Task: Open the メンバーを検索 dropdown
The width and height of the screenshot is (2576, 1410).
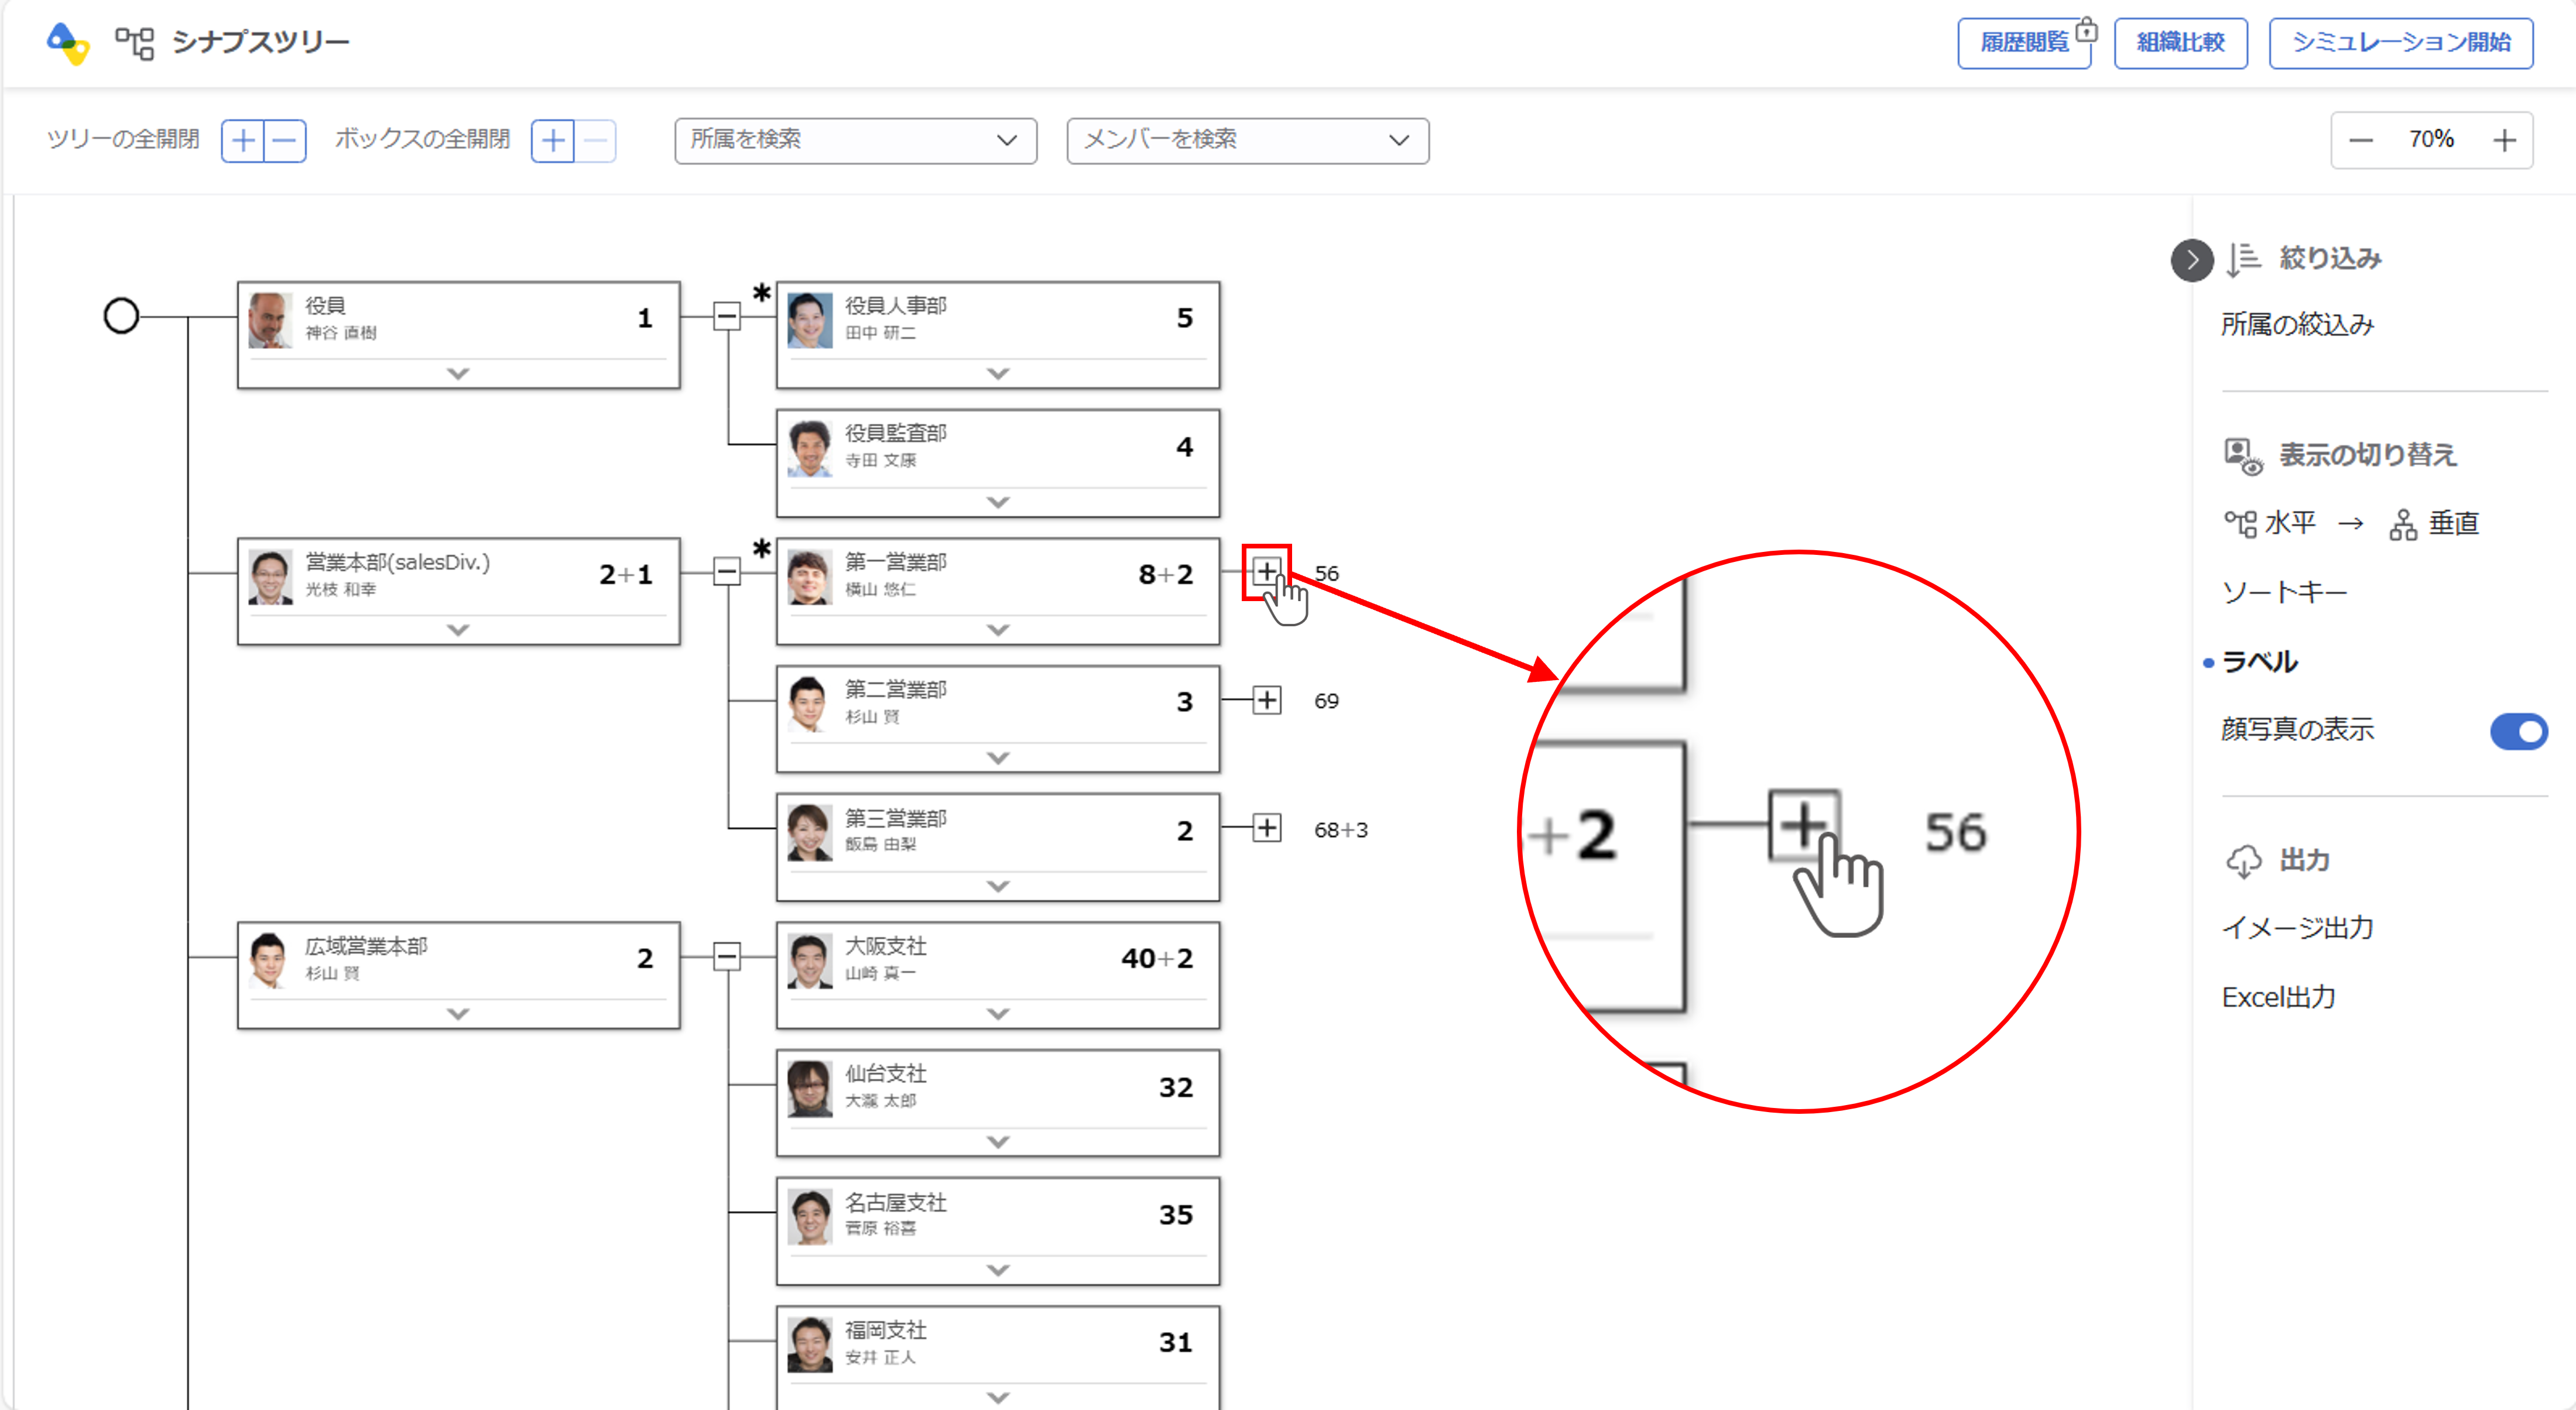Action: click(1247, 140)
